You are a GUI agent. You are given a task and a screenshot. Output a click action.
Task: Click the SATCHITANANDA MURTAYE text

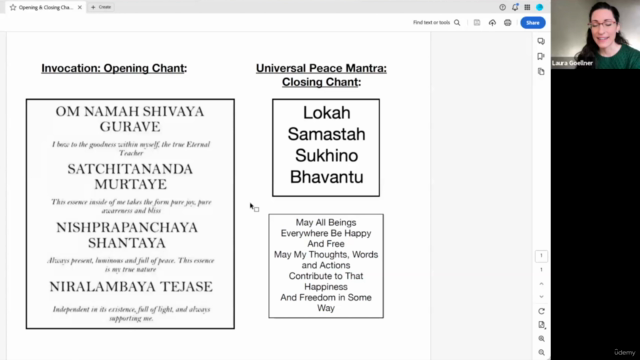point(130,176)
